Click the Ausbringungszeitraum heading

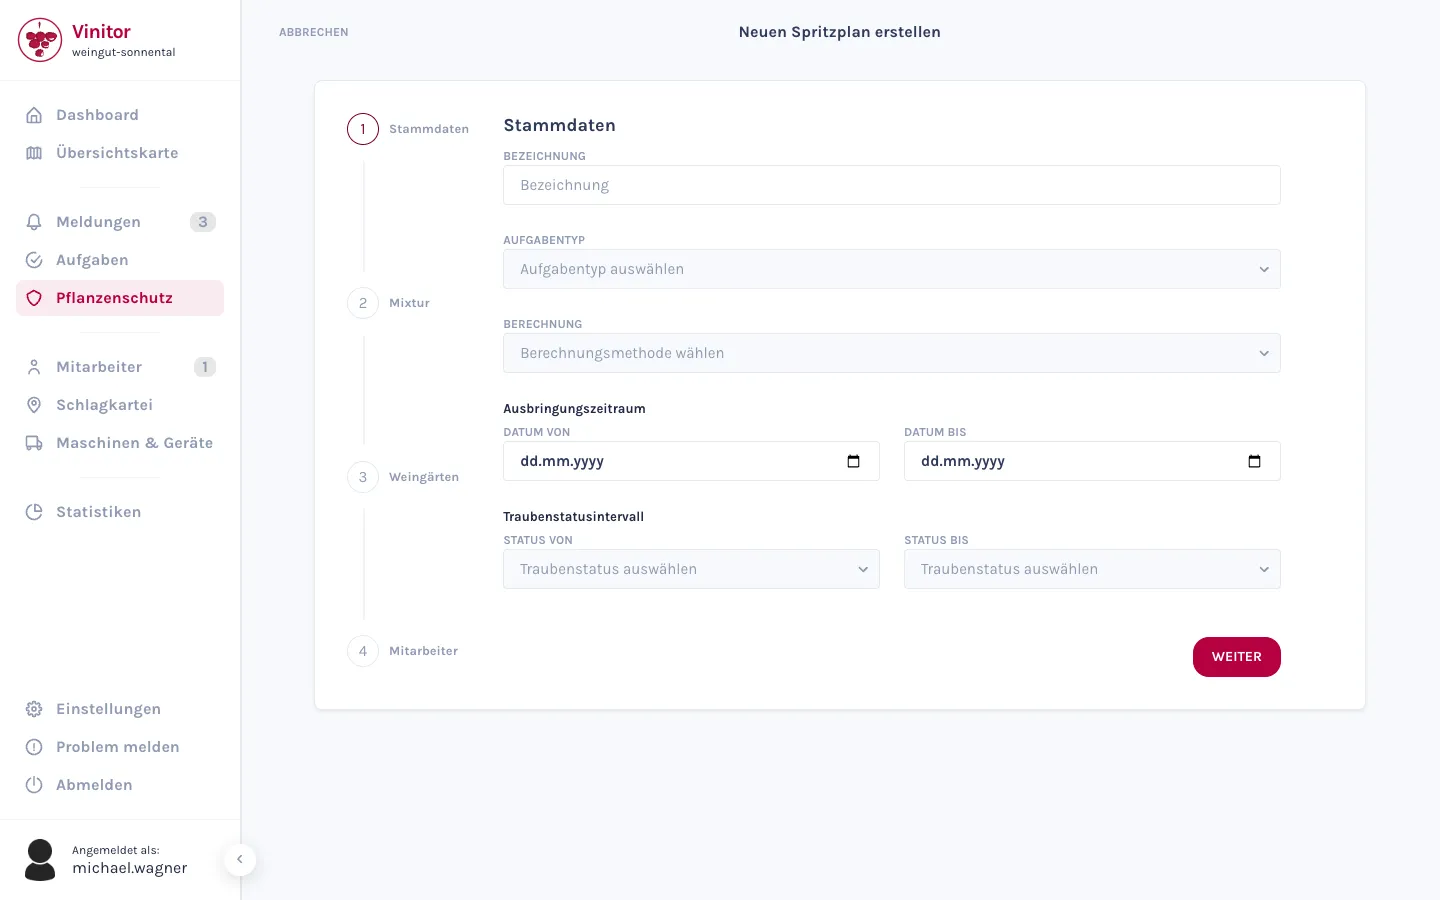pyautogui.click(x=574, y=408)
